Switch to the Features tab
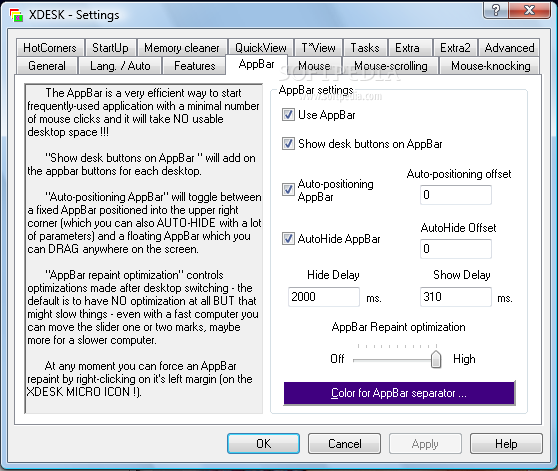Viewport: 558px width, 471px height. point(195,66)
